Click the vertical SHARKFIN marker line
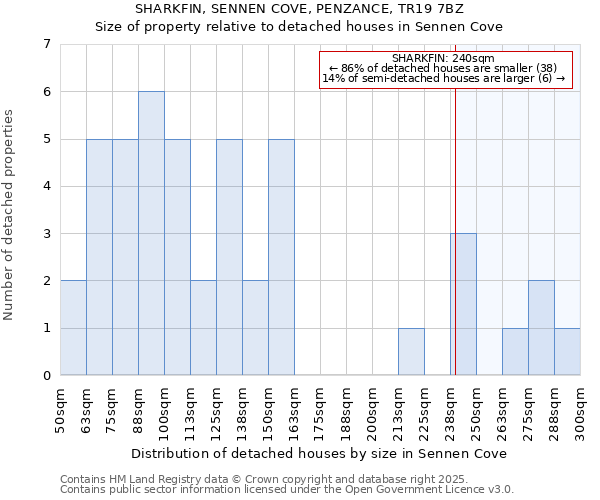This screenshot has height=500, width=600. 456,200
